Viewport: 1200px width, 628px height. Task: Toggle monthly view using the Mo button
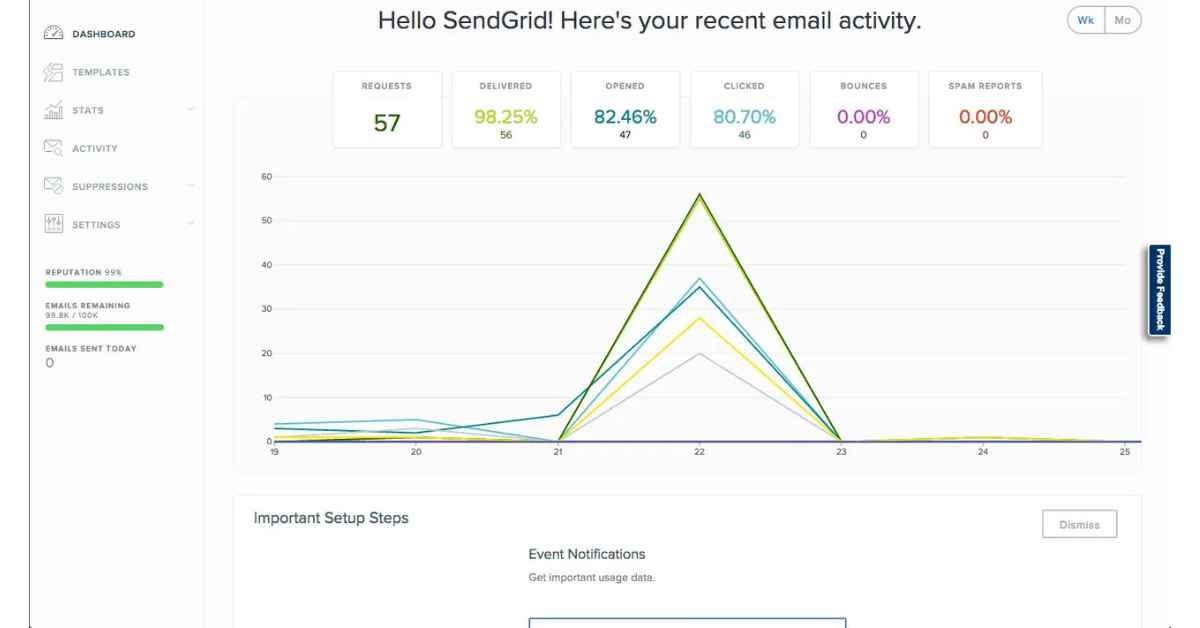click(x=1123, y=19)
